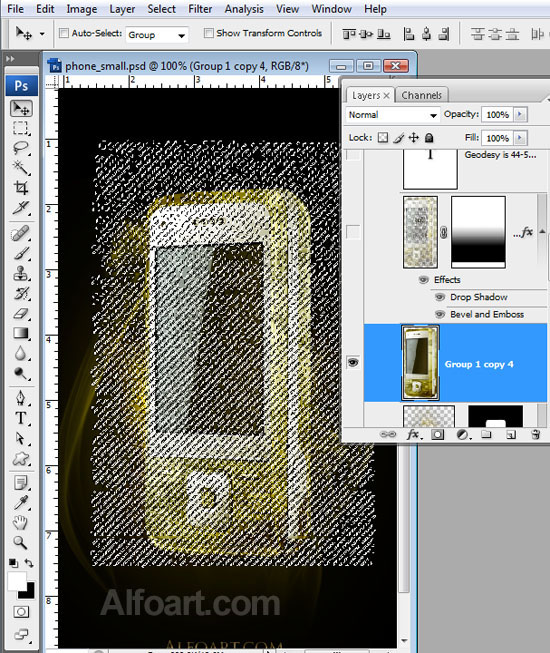Pick the Eyedropper tool
Screen dimensions: 550x653
tap(20, 503)
